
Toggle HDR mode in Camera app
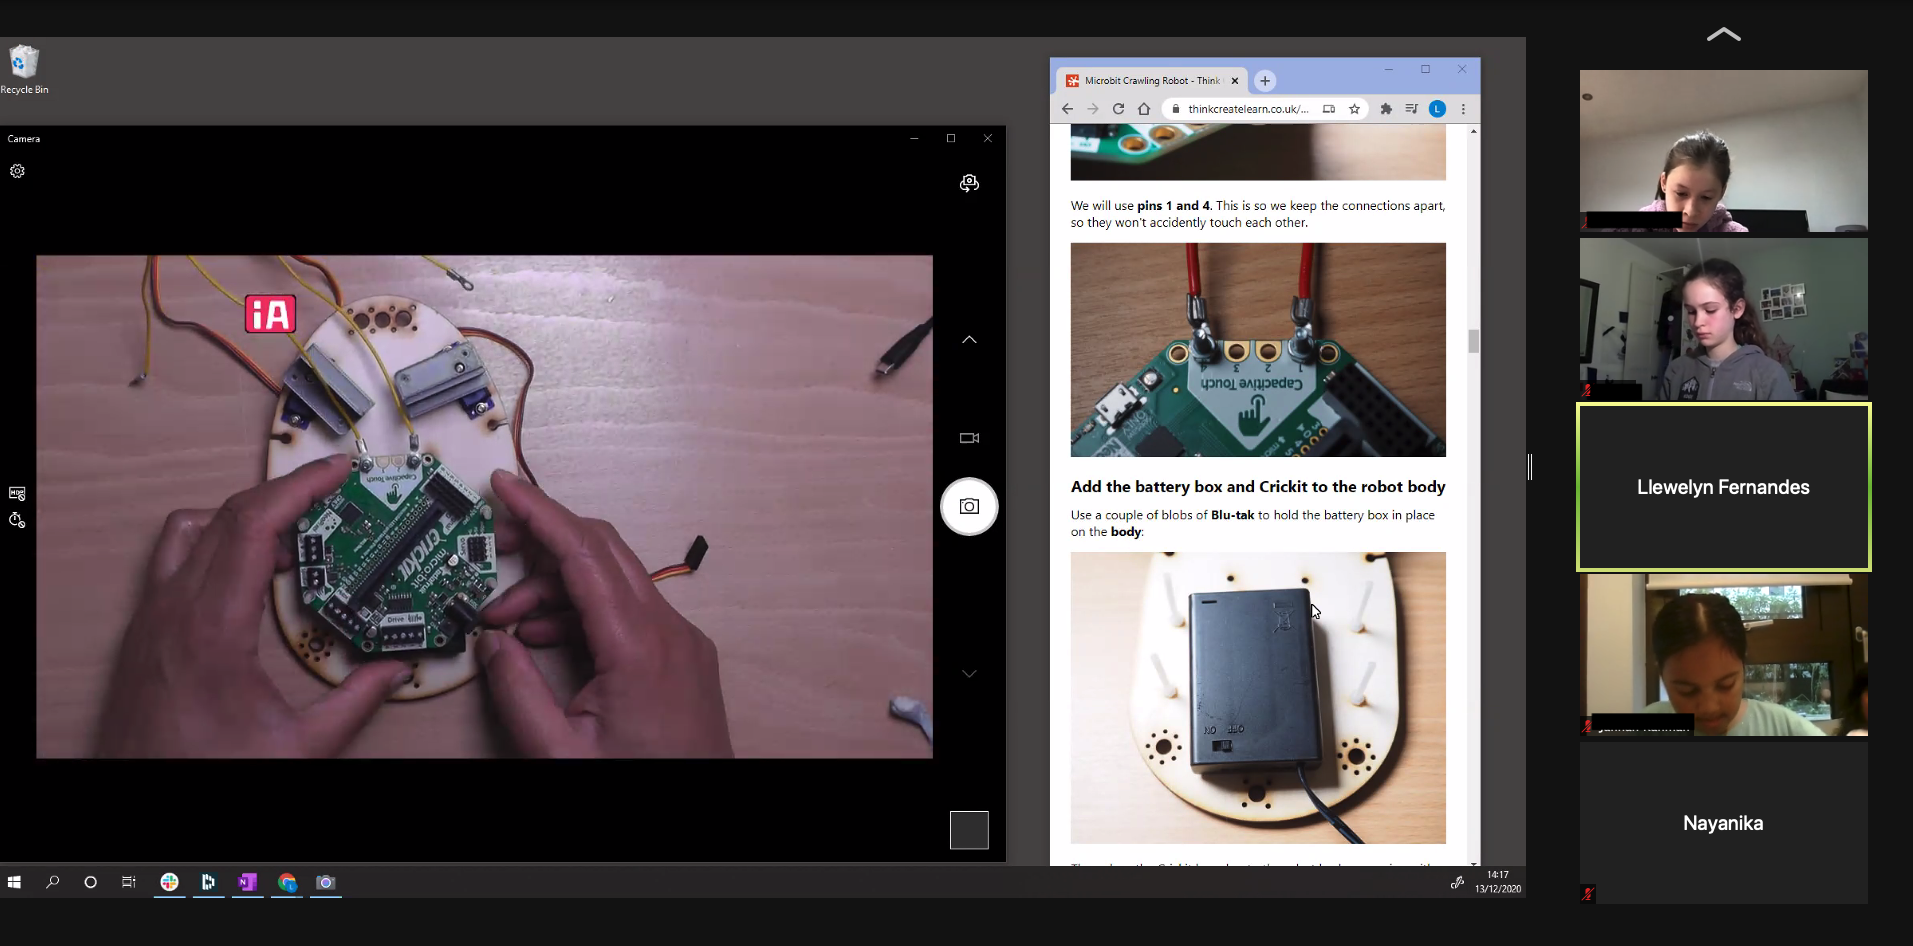[x=17, y=493]
